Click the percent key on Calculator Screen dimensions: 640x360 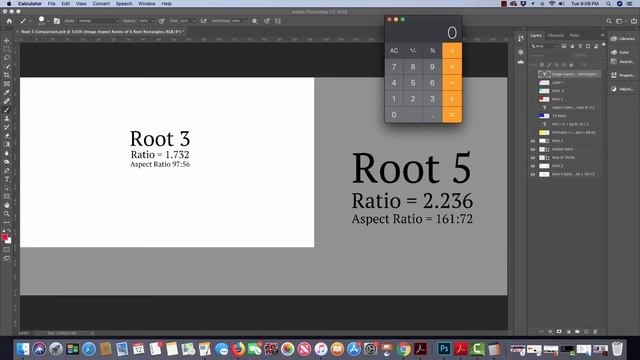(432, 51)
